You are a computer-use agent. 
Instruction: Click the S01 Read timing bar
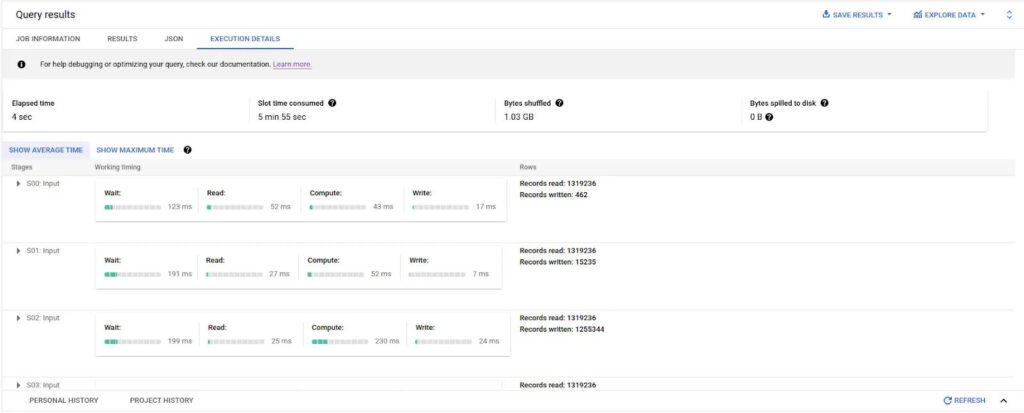[x=234, y=274]
